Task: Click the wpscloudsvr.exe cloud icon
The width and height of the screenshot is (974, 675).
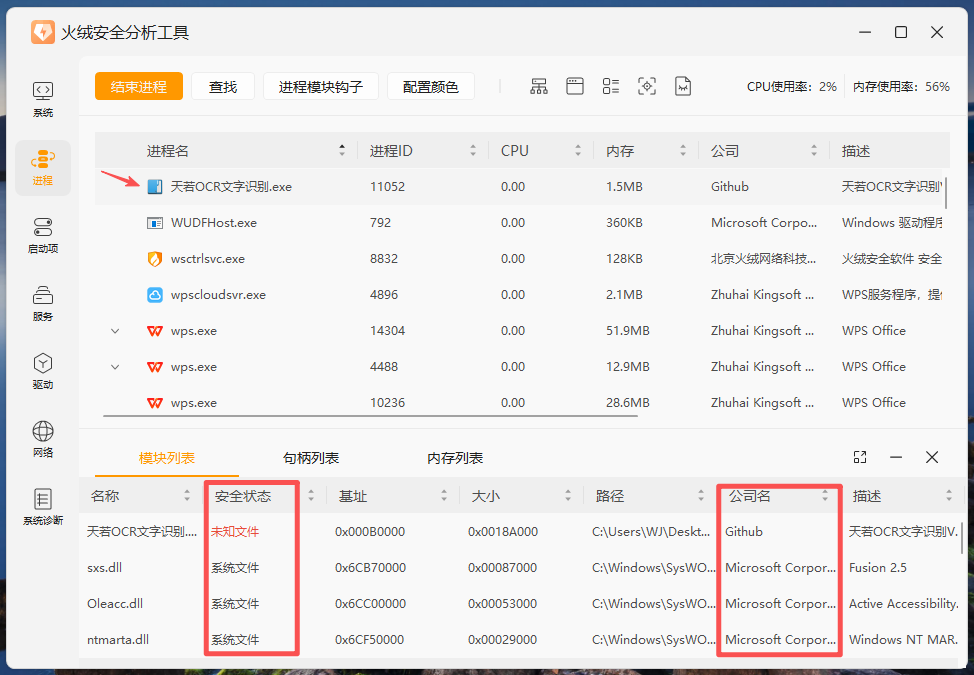Action: (155, 294)
